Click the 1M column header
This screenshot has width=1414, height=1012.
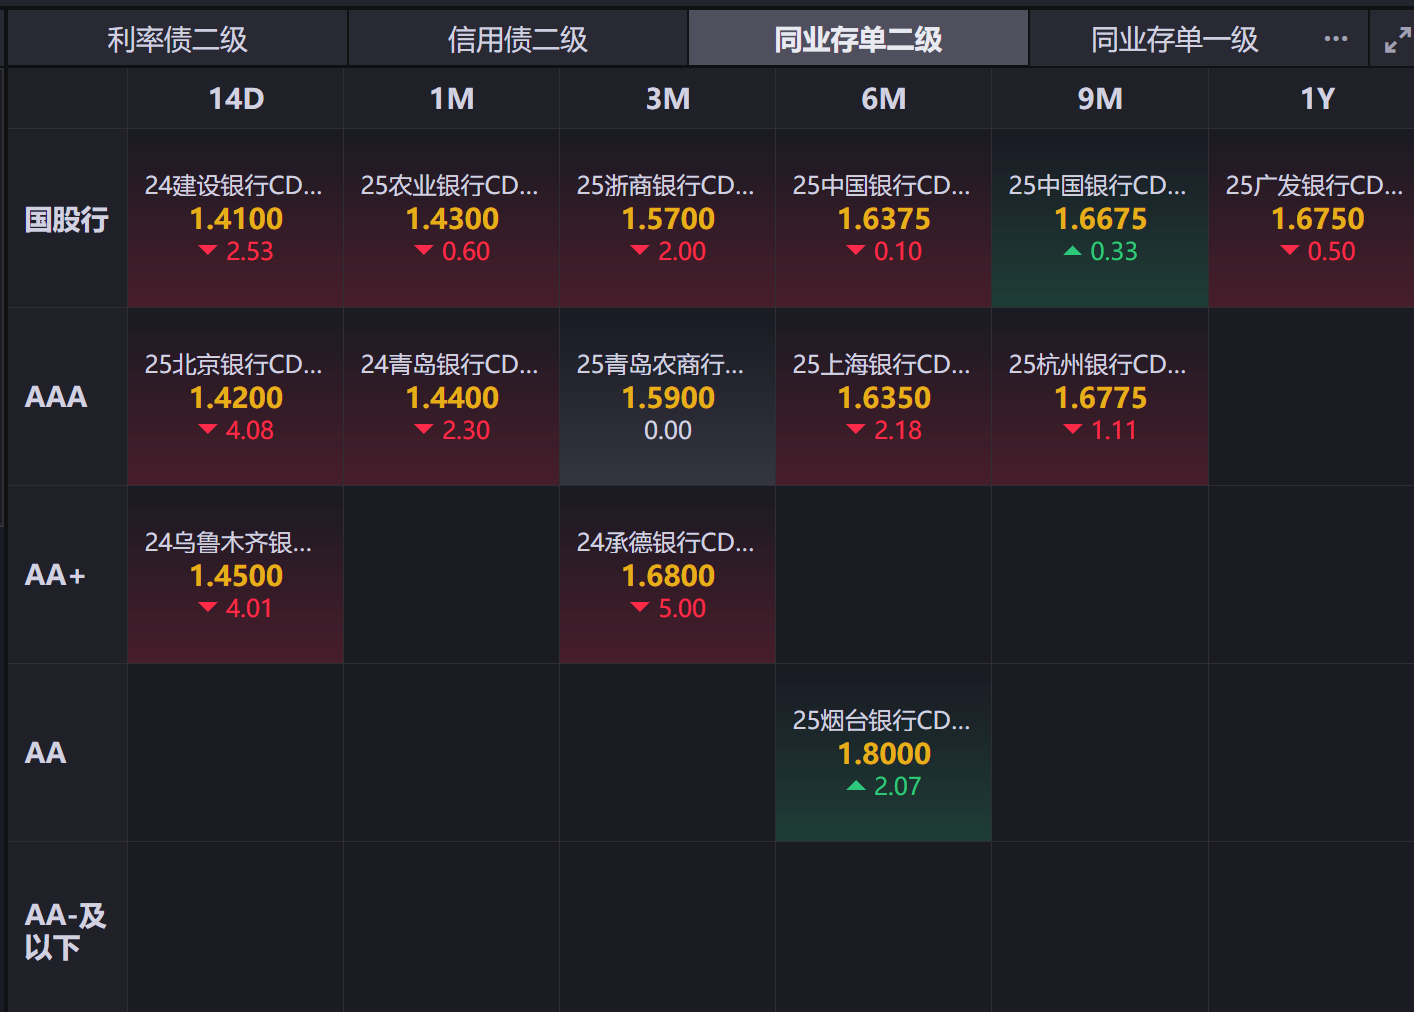[452, 99]
